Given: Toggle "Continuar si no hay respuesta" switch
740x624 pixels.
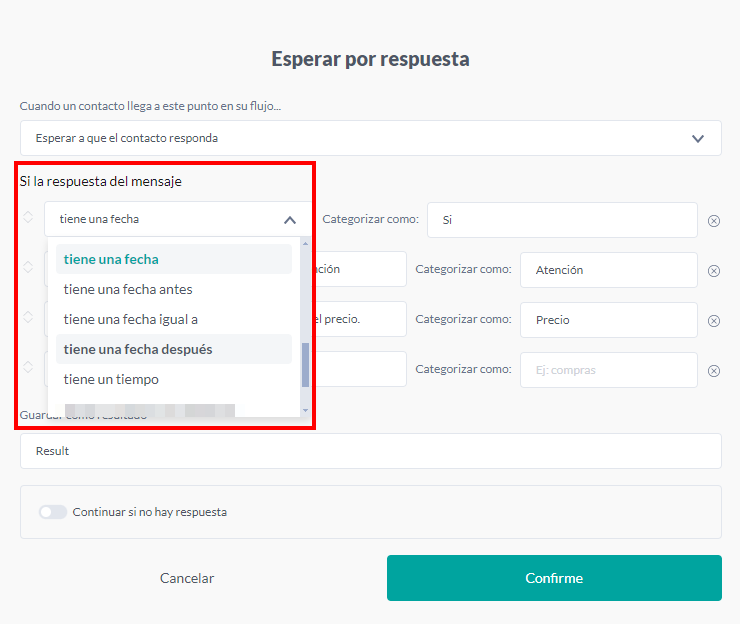Looking at the screenshot, I should [53, 512].
